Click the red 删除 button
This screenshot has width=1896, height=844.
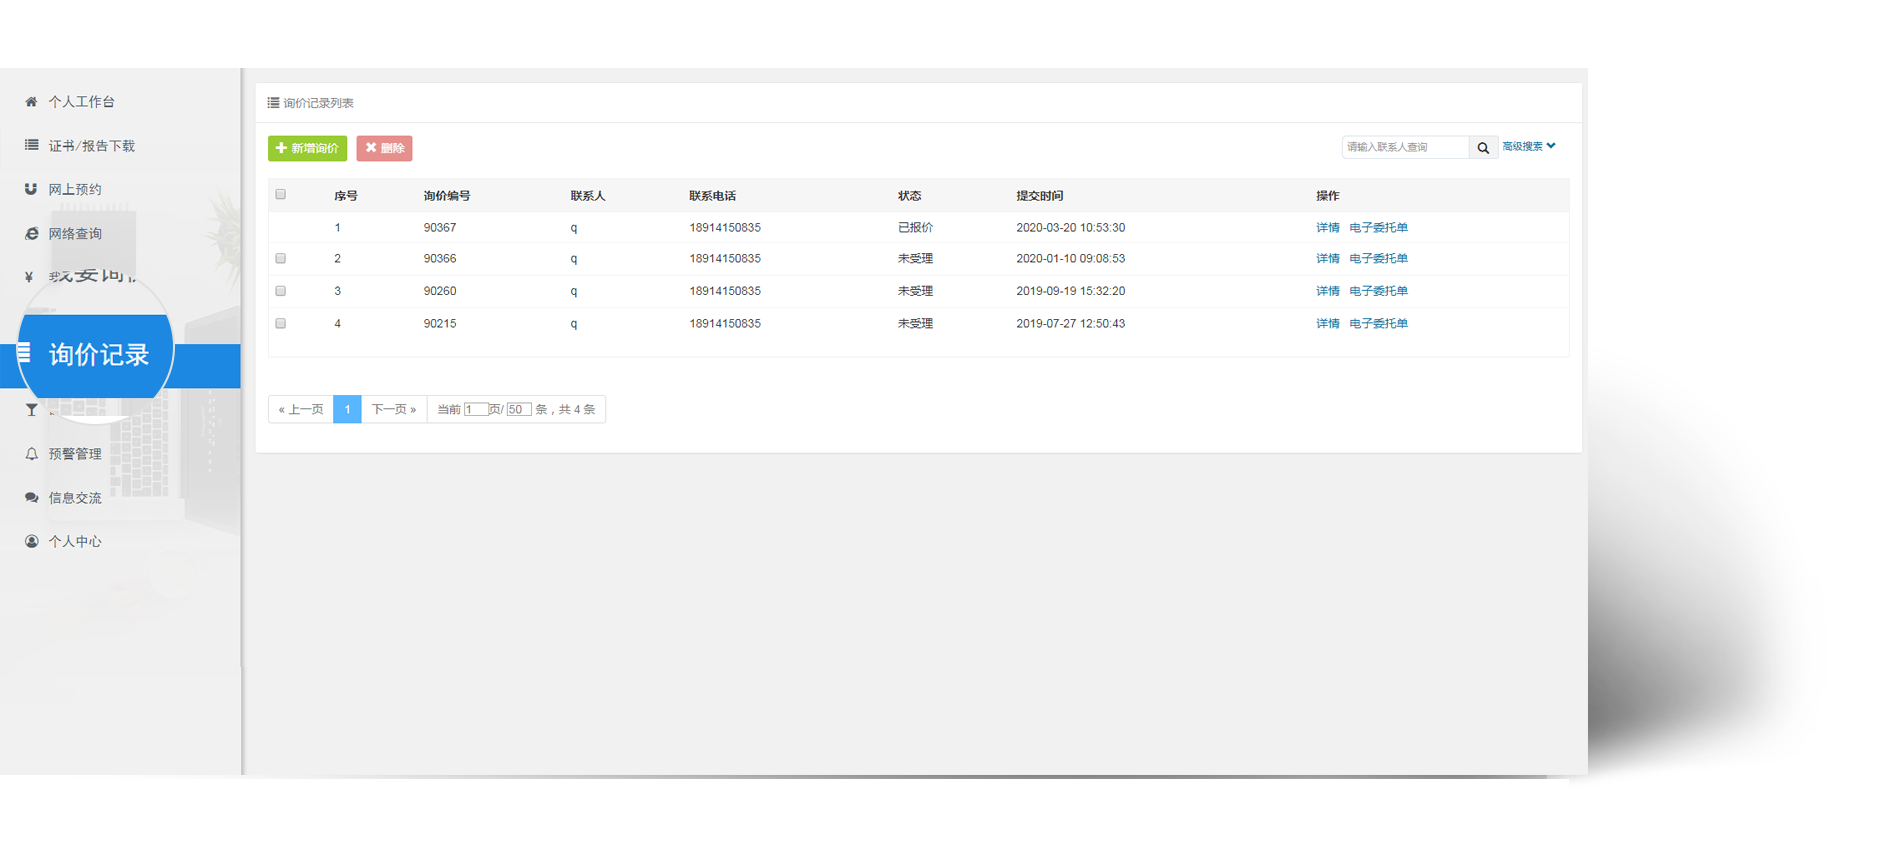(384, 148)
